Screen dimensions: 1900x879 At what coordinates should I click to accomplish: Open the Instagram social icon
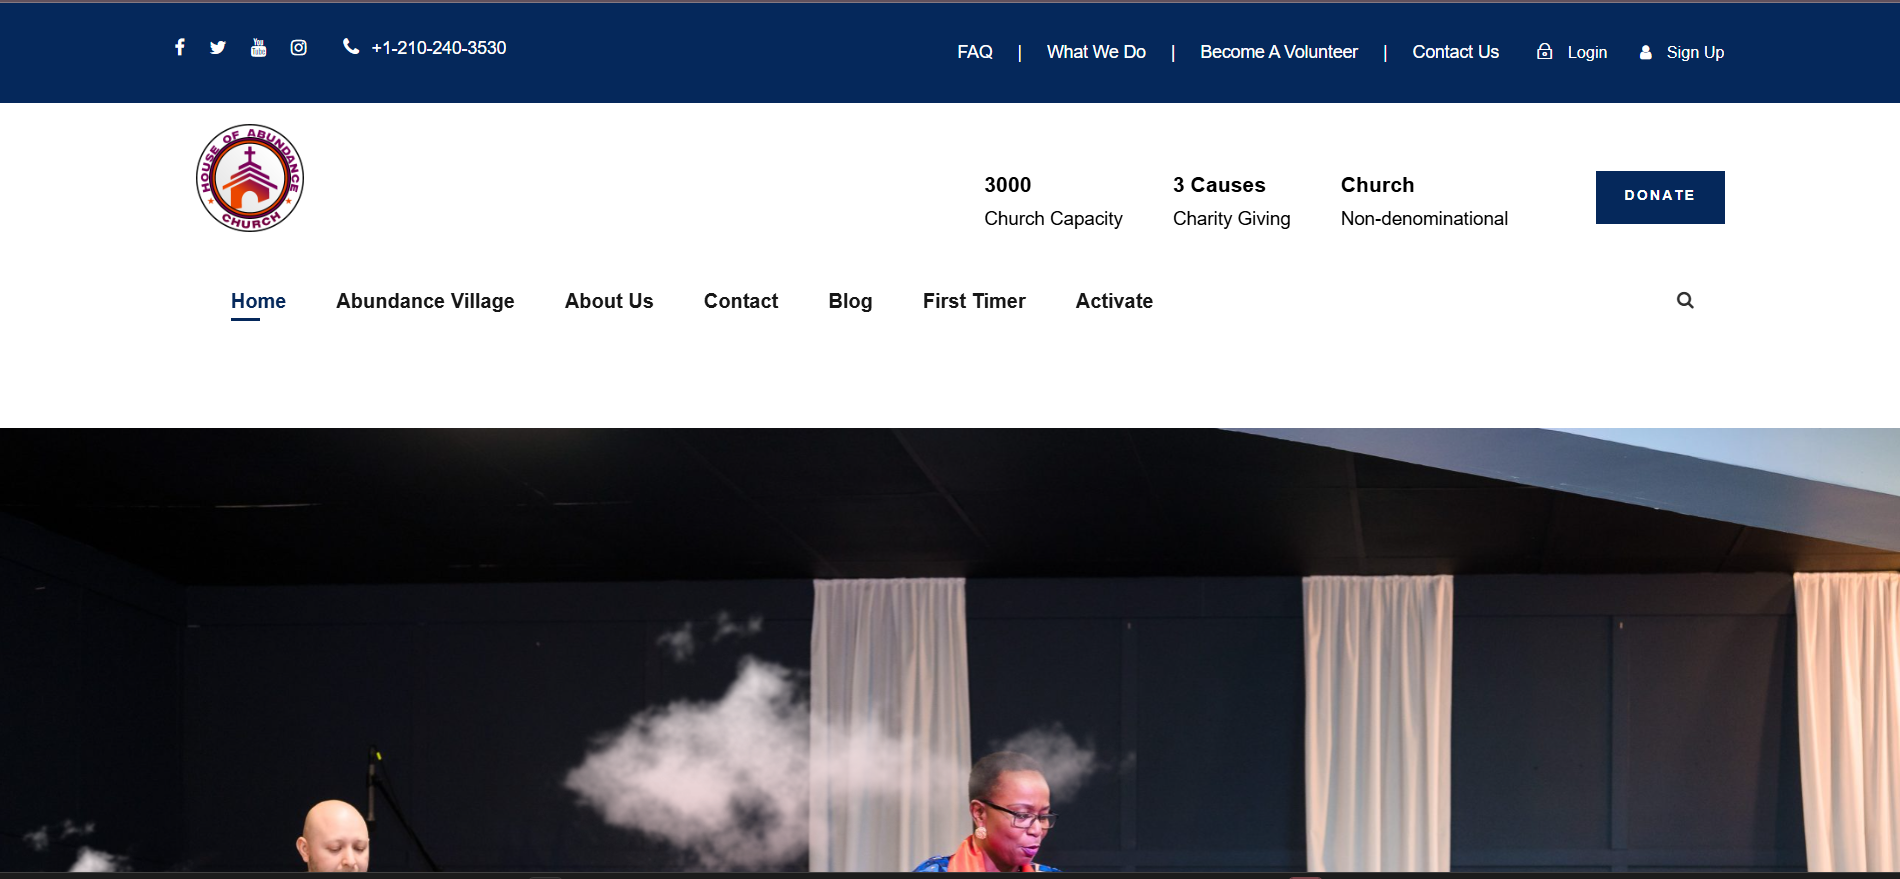click(298, 47)
